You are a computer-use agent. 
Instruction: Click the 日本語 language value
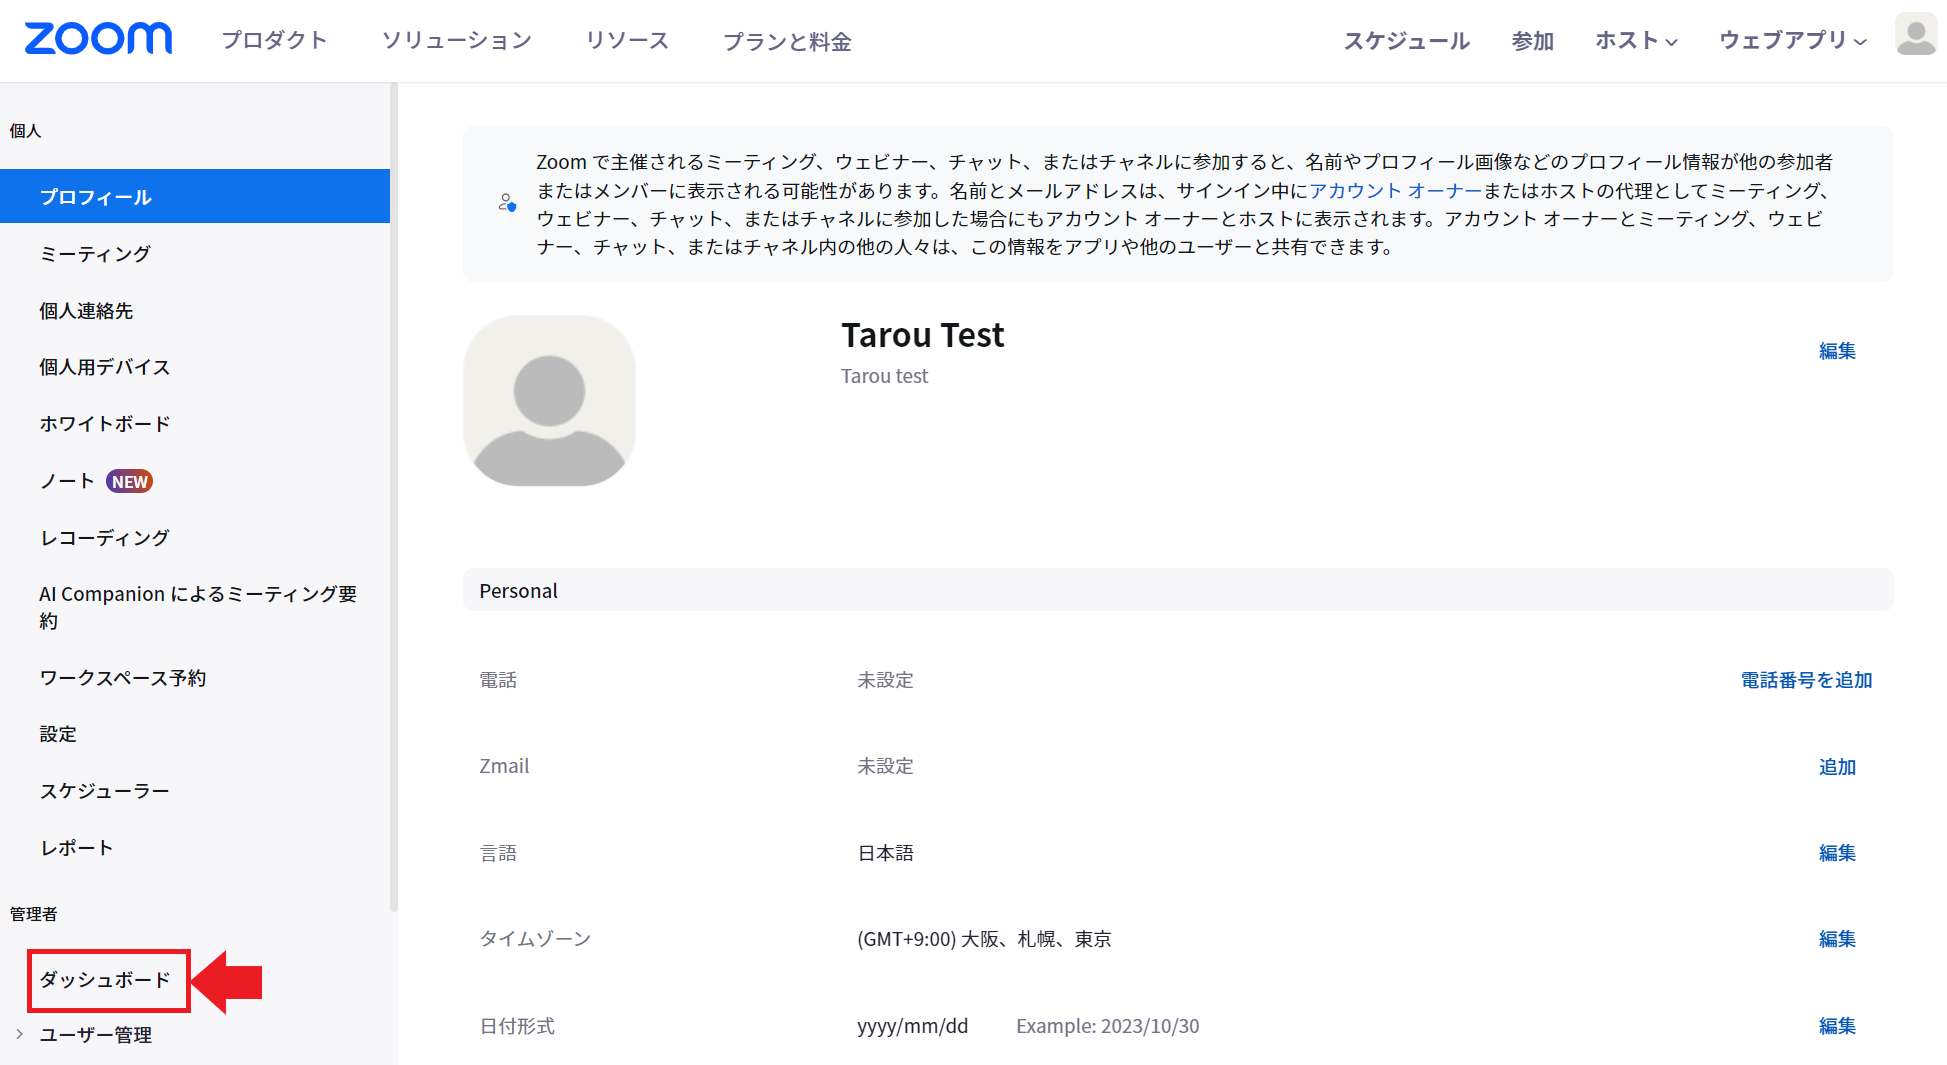click(x=885, y=853)
